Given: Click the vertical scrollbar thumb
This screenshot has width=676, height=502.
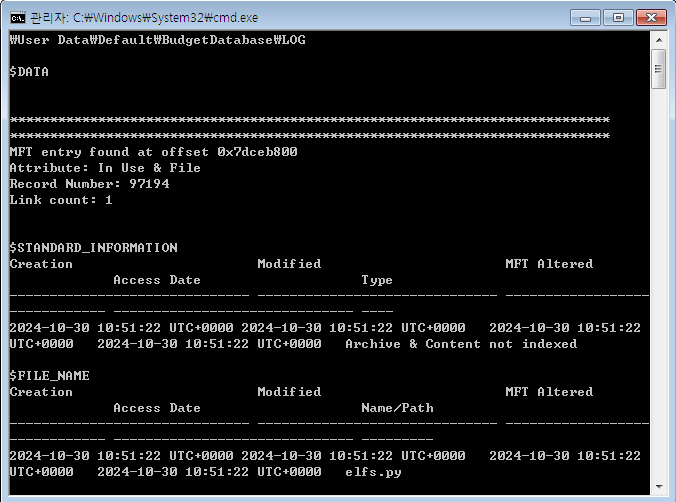Looking at the screenshot, I should [659, 69].
